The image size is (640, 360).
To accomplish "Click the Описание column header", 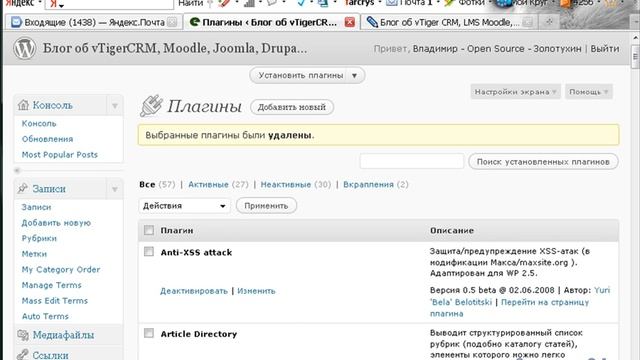I will click(x=452, y=230).
